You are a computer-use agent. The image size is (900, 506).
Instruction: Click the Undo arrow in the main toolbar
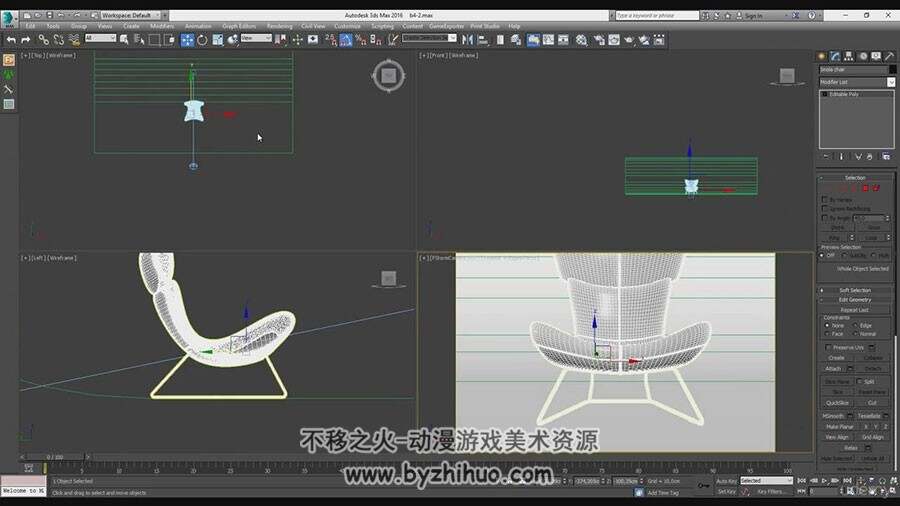coord(11,40)
